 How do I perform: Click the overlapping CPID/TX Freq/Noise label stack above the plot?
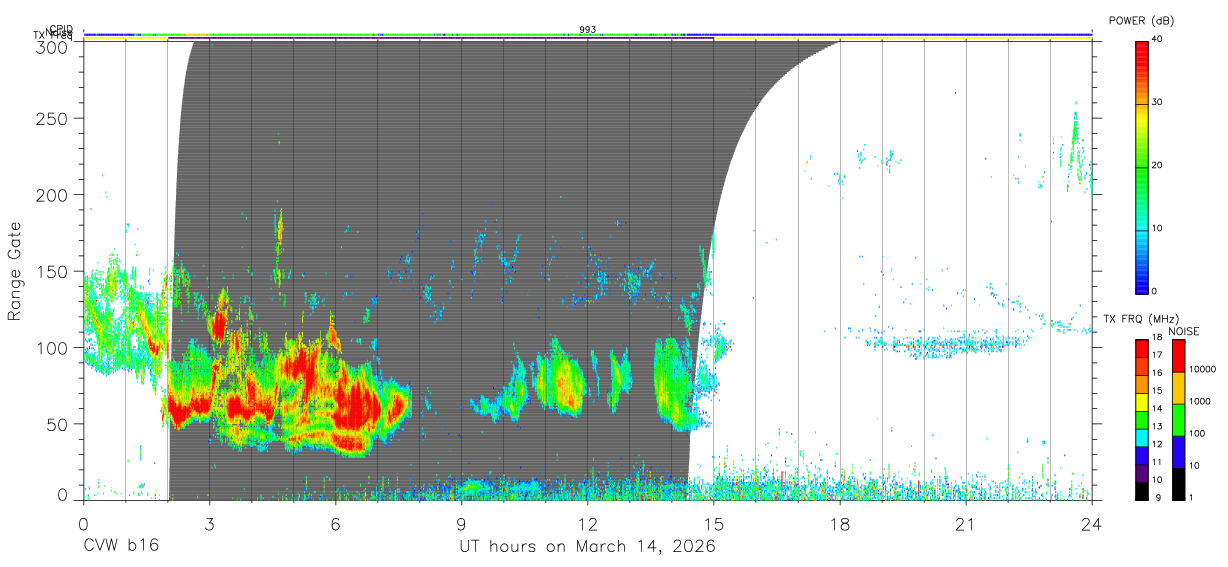(x=54, y=32)
